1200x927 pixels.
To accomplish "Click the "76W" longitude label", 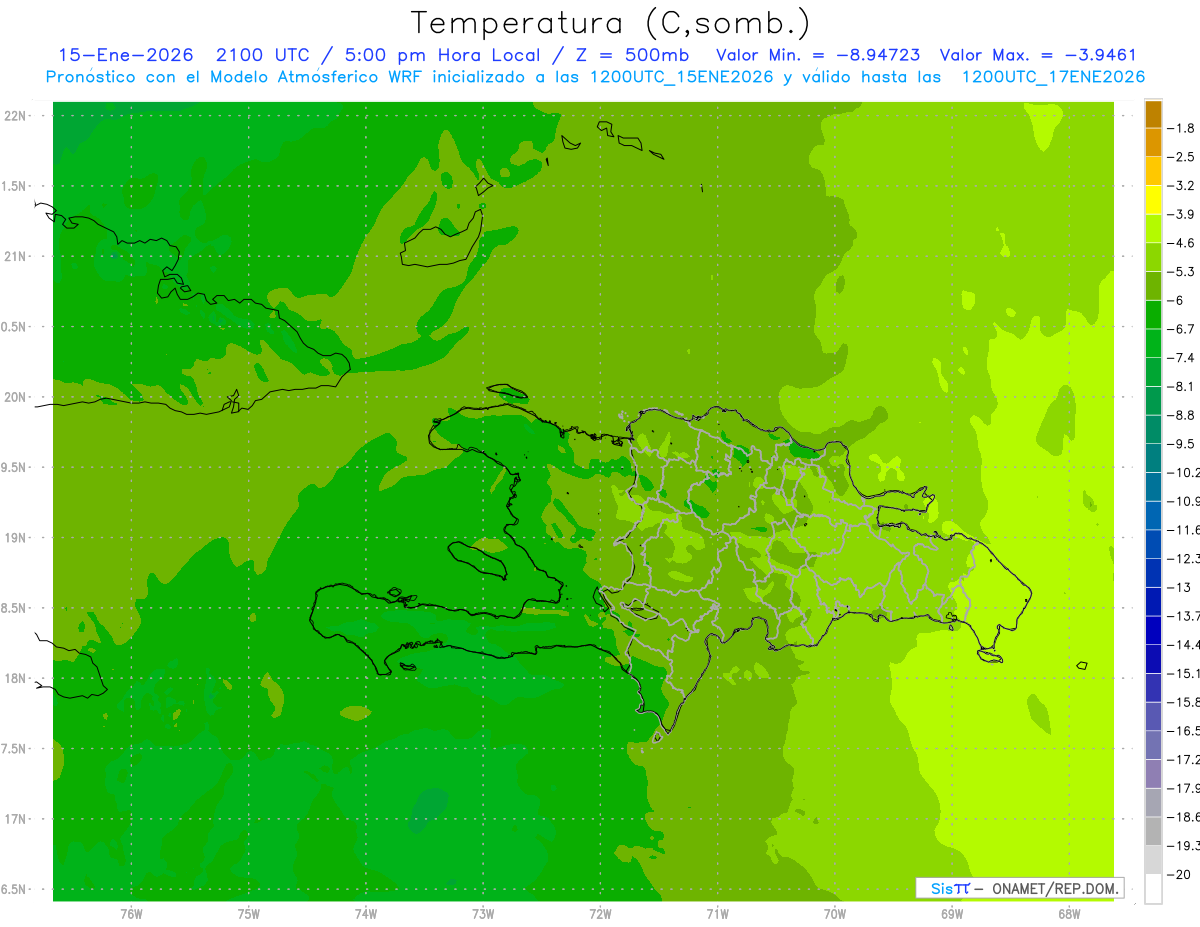I will (x=131, y=914).
